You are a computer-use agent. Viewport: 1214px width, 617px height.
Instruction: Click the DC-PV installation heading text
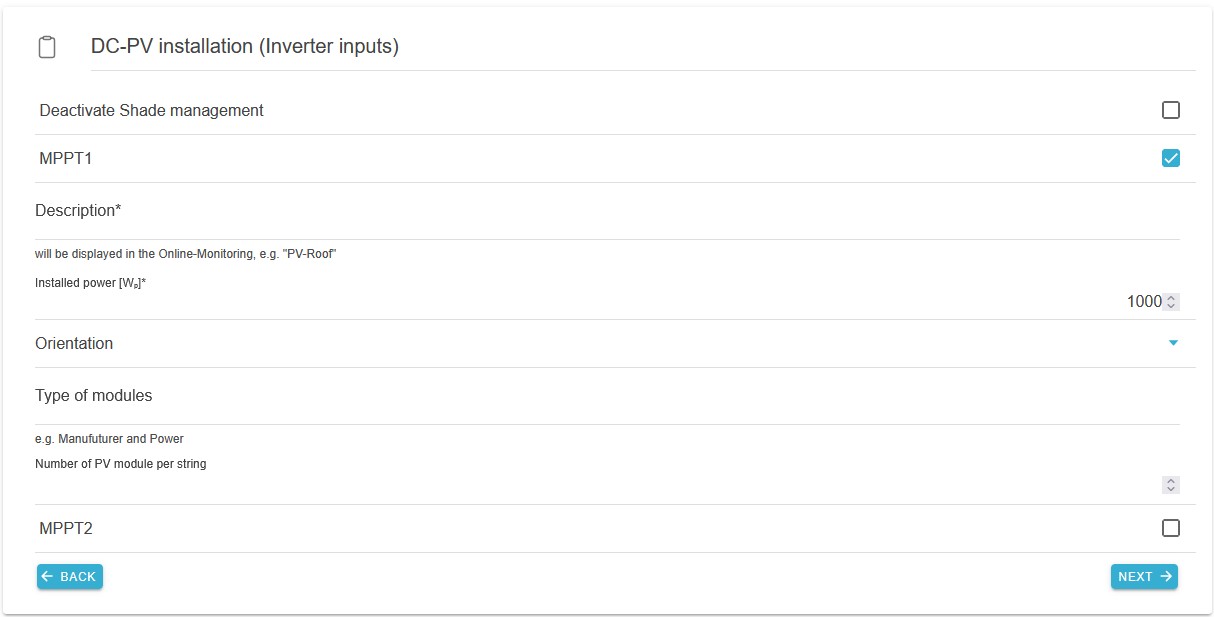245,47
